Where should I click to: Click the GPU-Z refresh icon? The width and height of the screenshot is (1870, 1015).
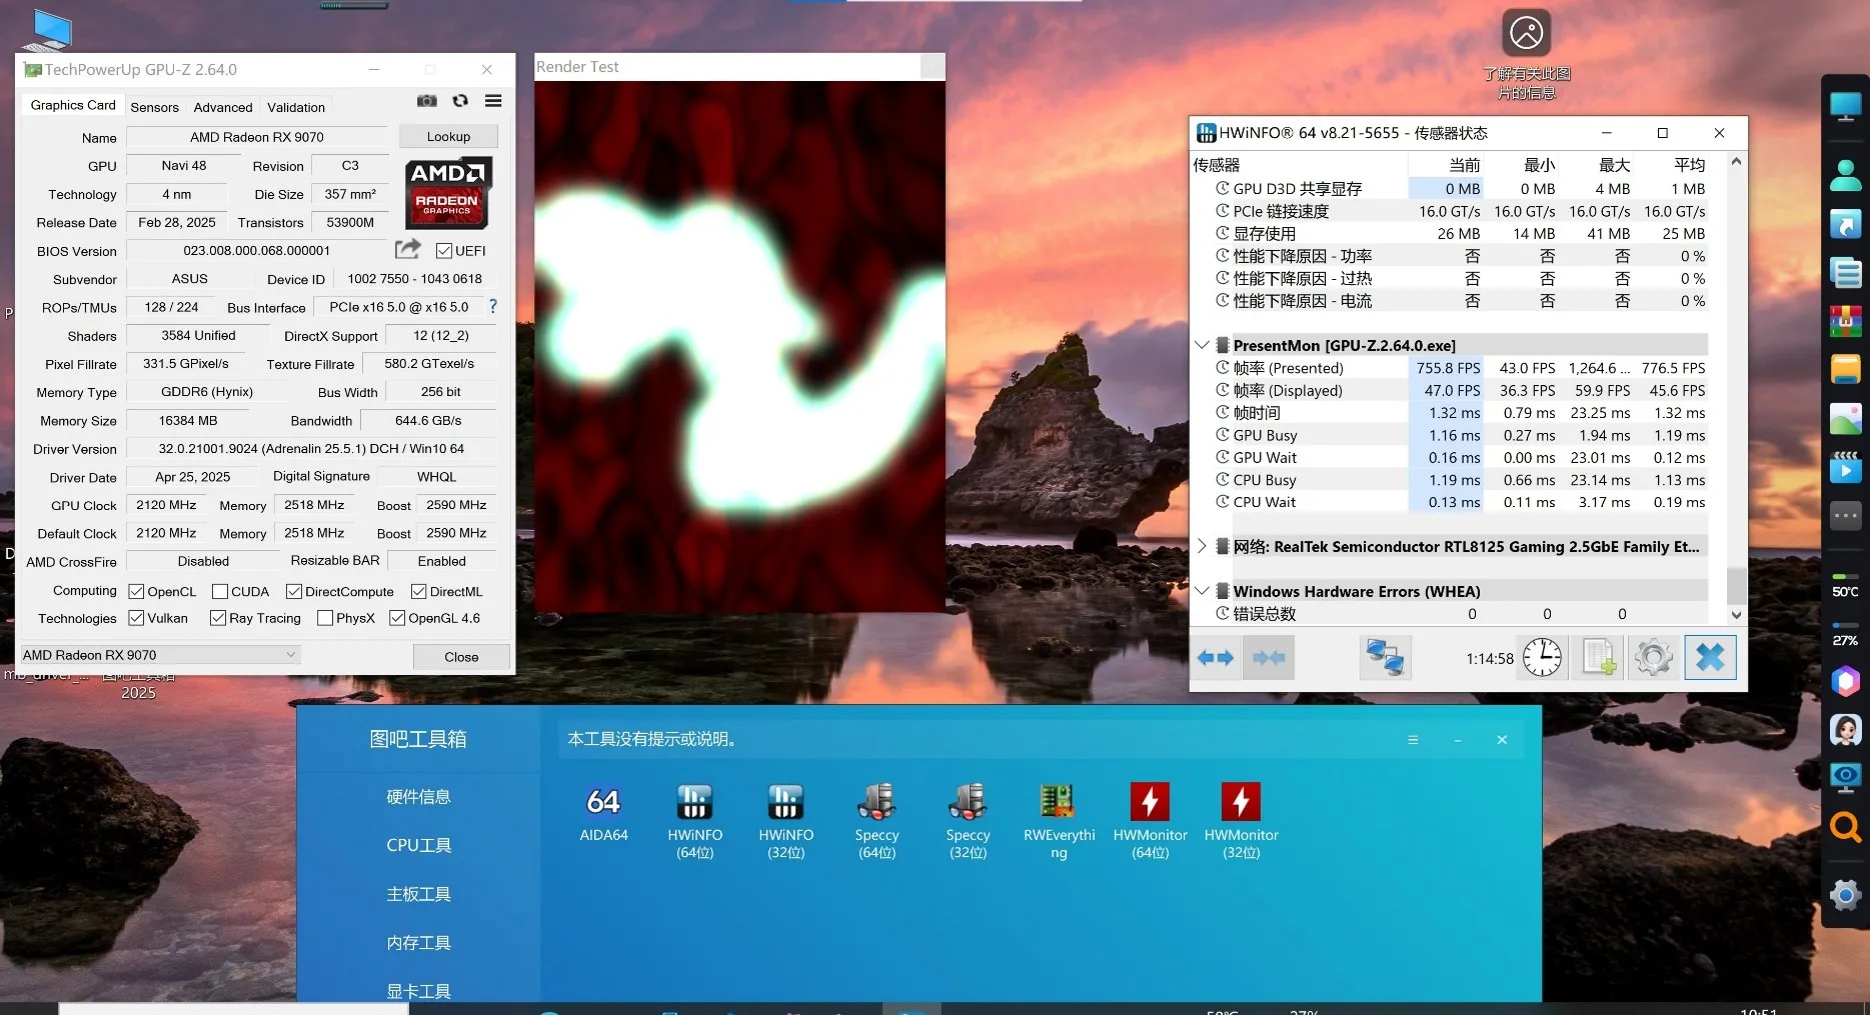click(x=460, y=101)
